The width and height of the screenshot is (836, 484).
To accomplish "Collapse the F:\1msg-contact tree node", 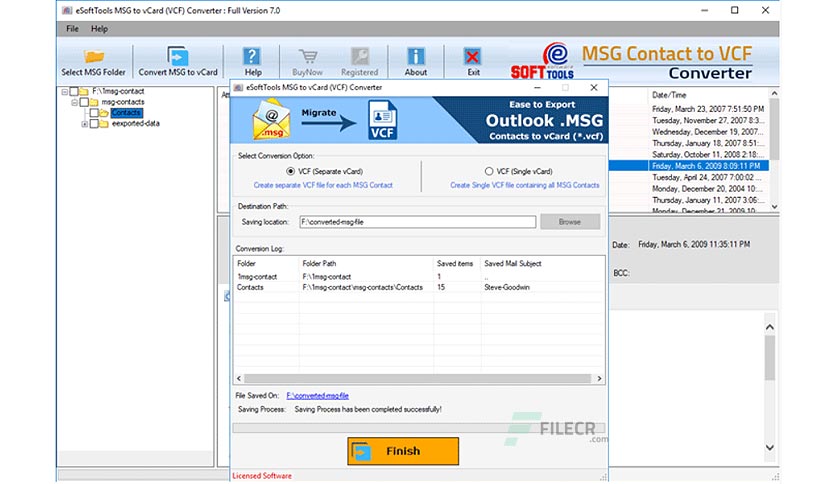I will 65,92.
